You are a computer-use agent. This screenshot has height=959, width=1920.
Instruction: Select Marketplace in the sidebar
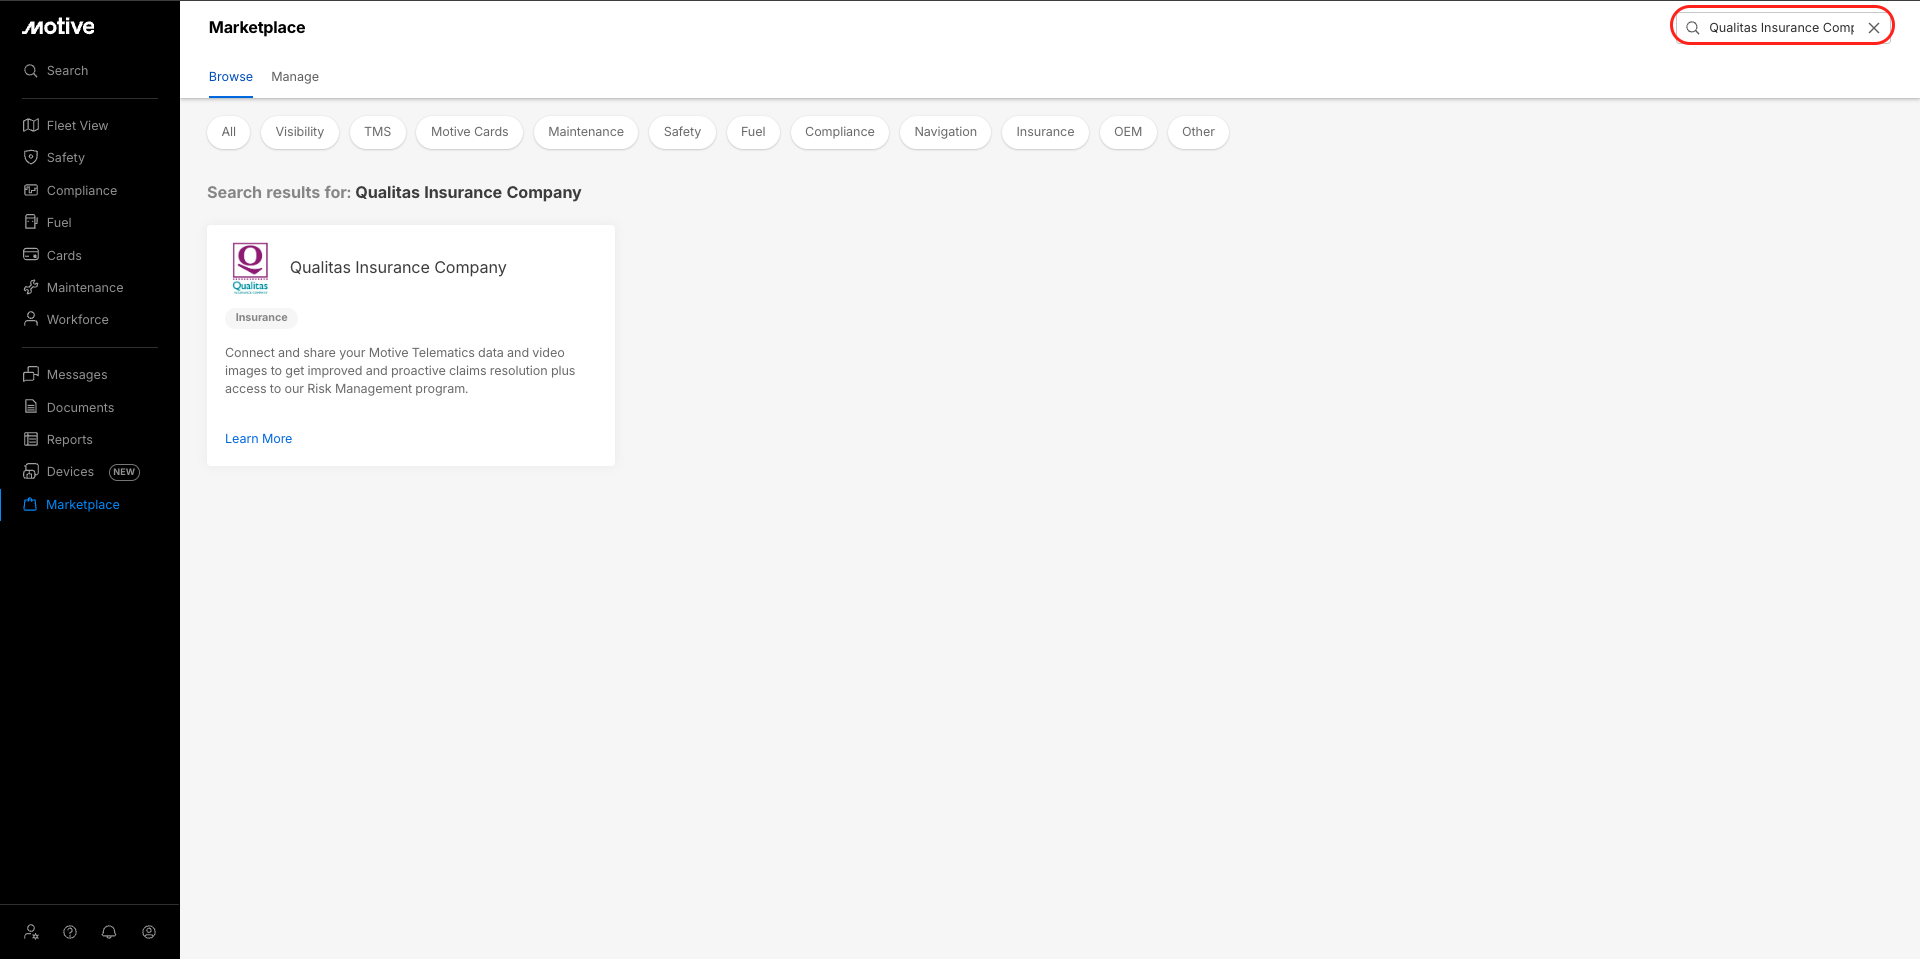click(x=71, y=505)
